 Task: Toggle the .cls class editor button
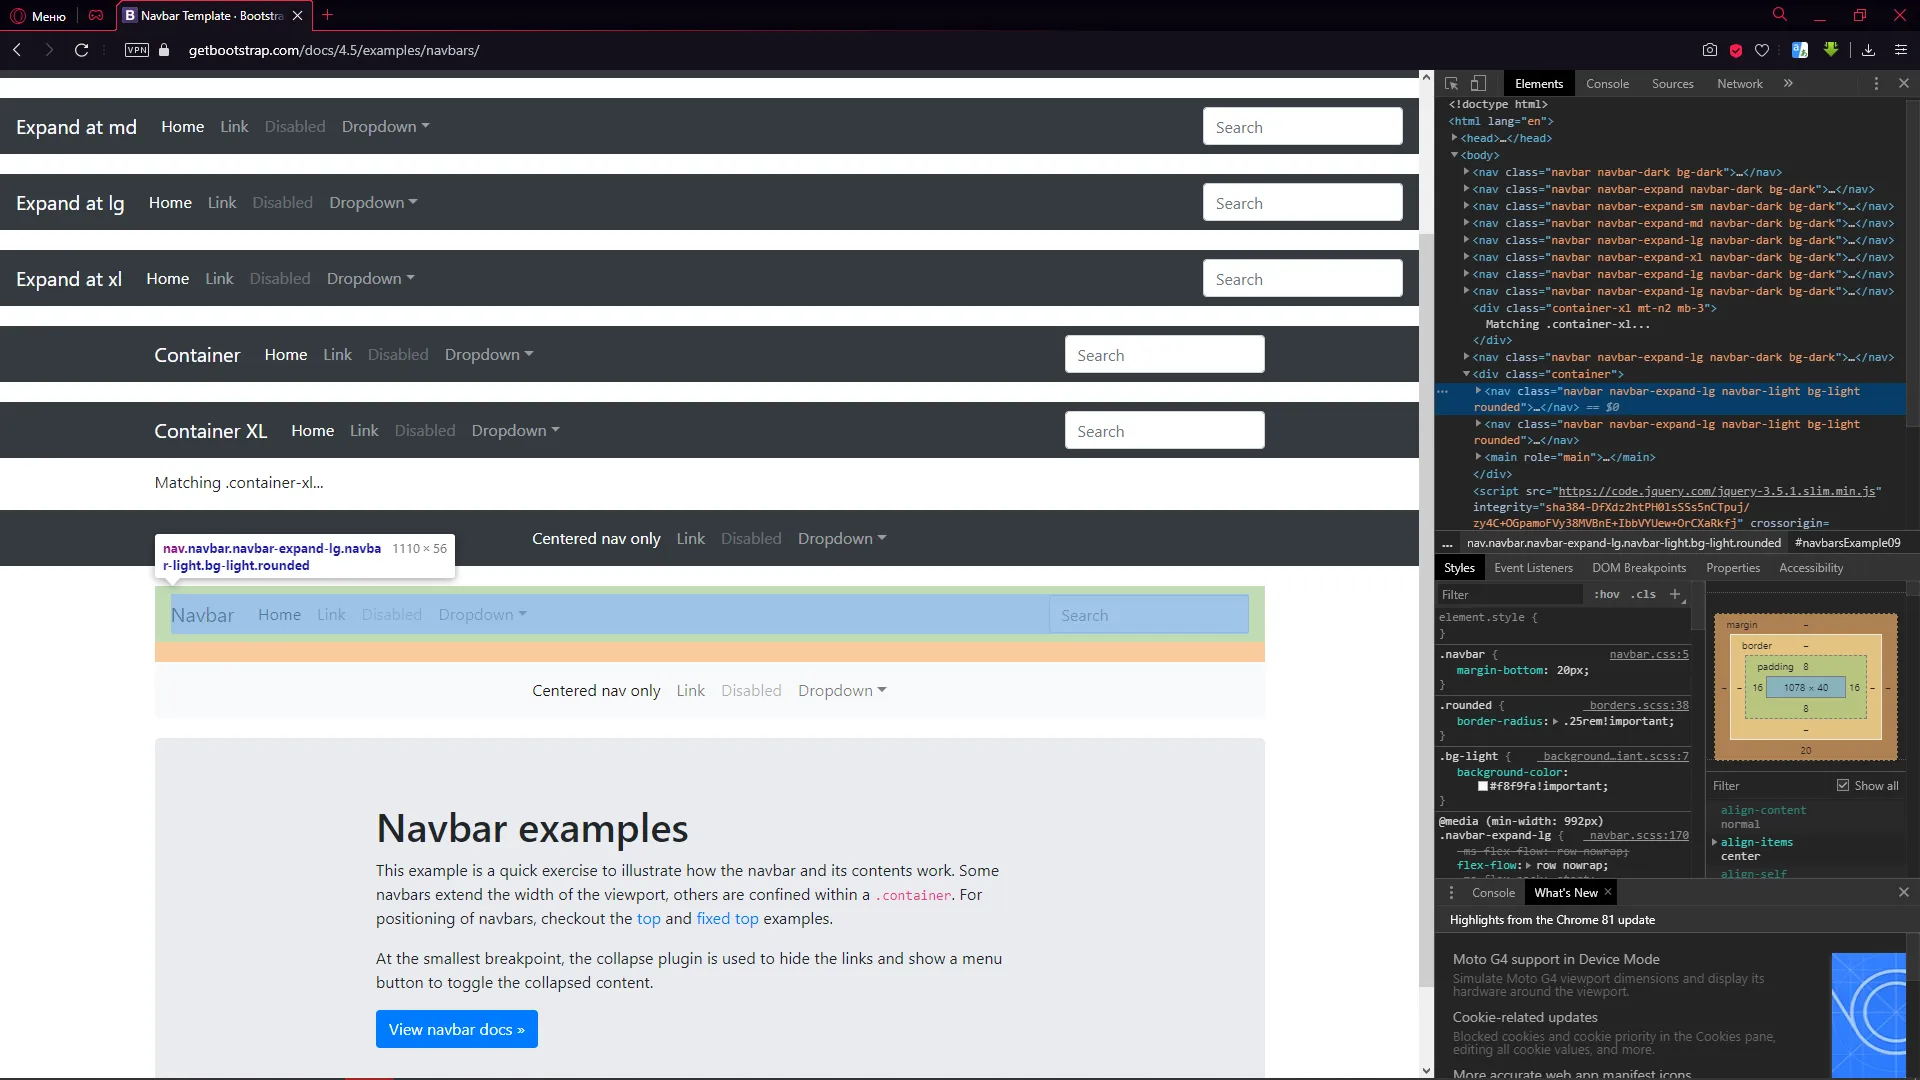tap(1643, 594)
